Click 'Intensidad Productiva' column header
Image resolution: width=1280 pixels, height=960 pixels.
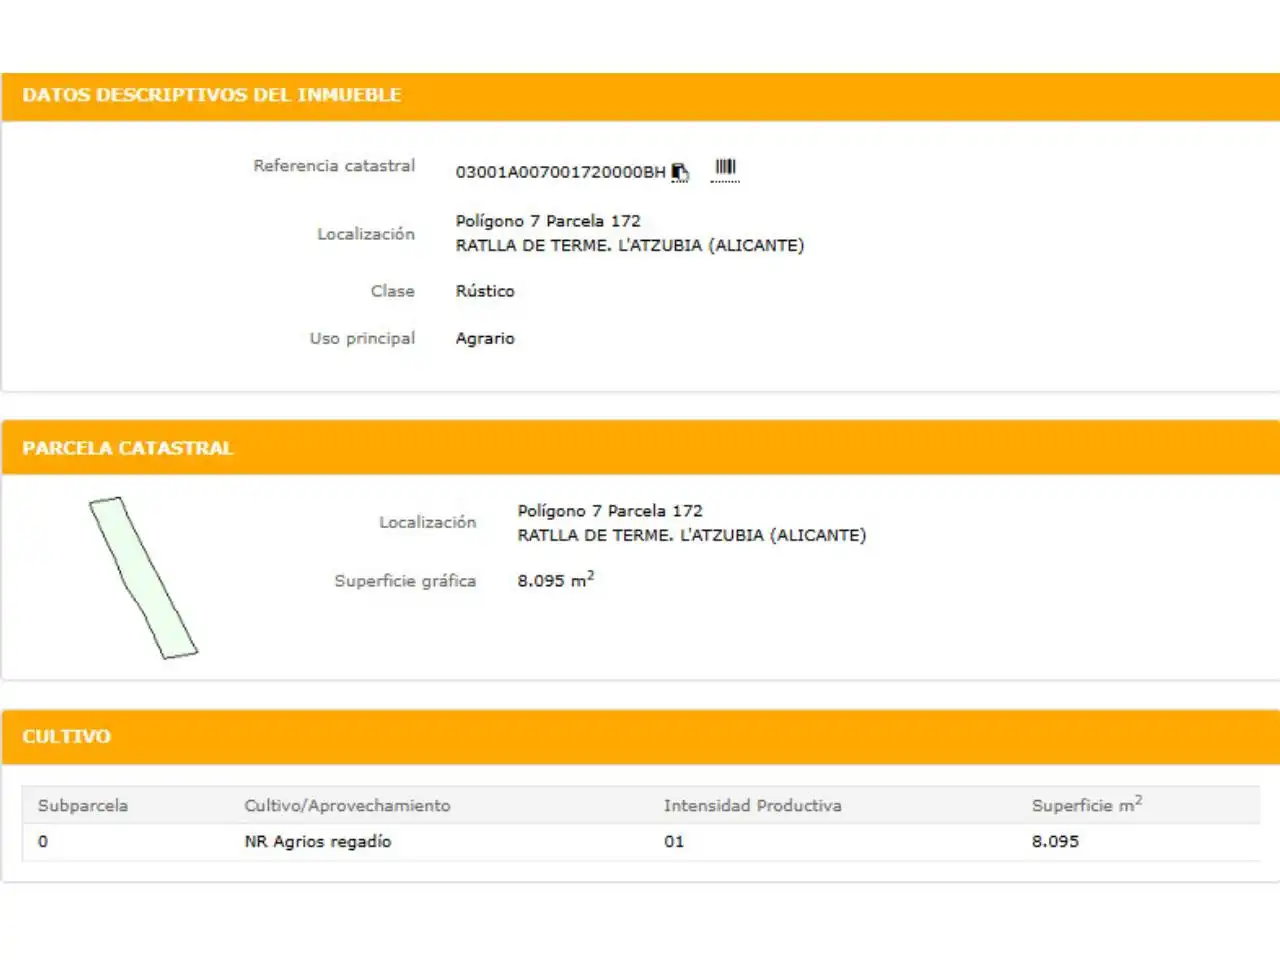(x=753, y=805)
